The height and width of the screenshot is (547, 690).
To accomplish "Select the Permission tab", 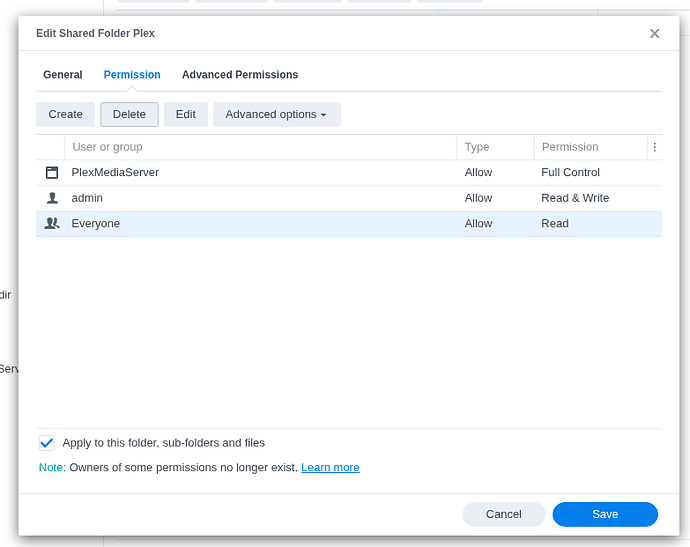I will point(132,74).
